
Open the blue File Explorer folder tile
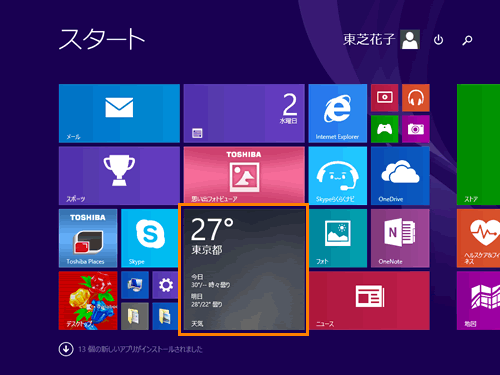coord(165,316)
